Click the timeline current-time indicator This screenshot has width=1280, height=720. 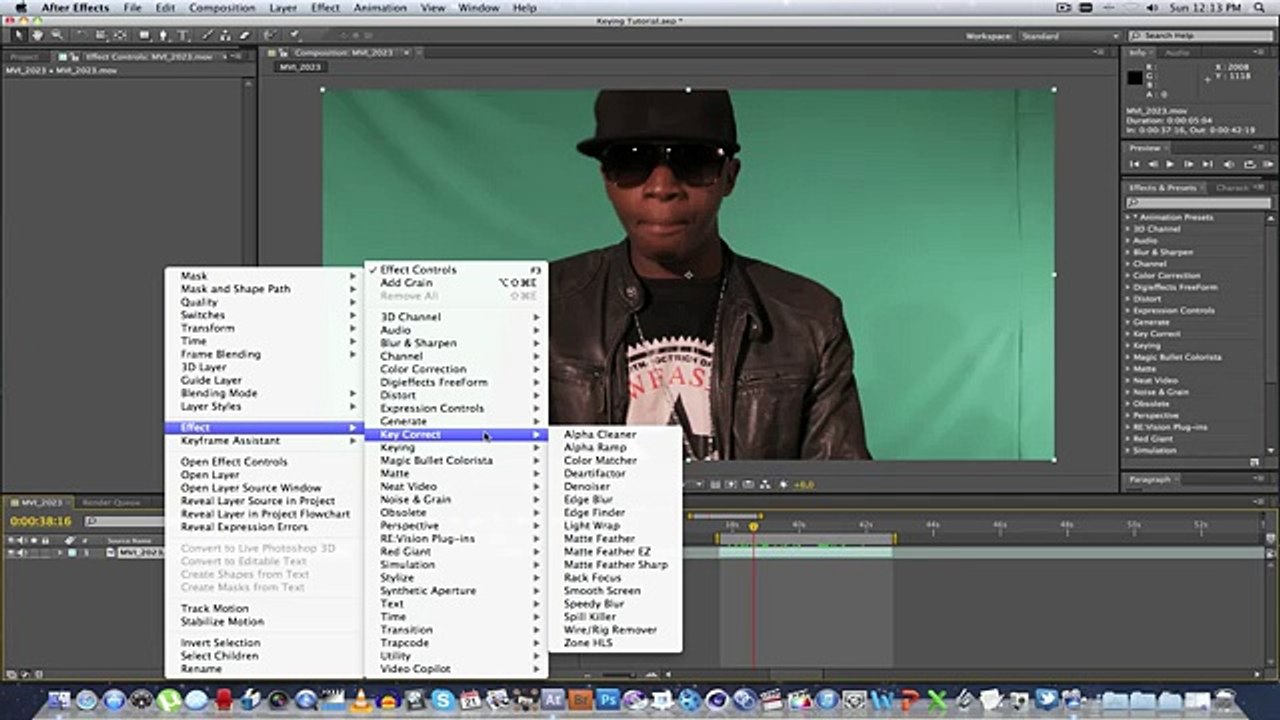coord(754,526)
